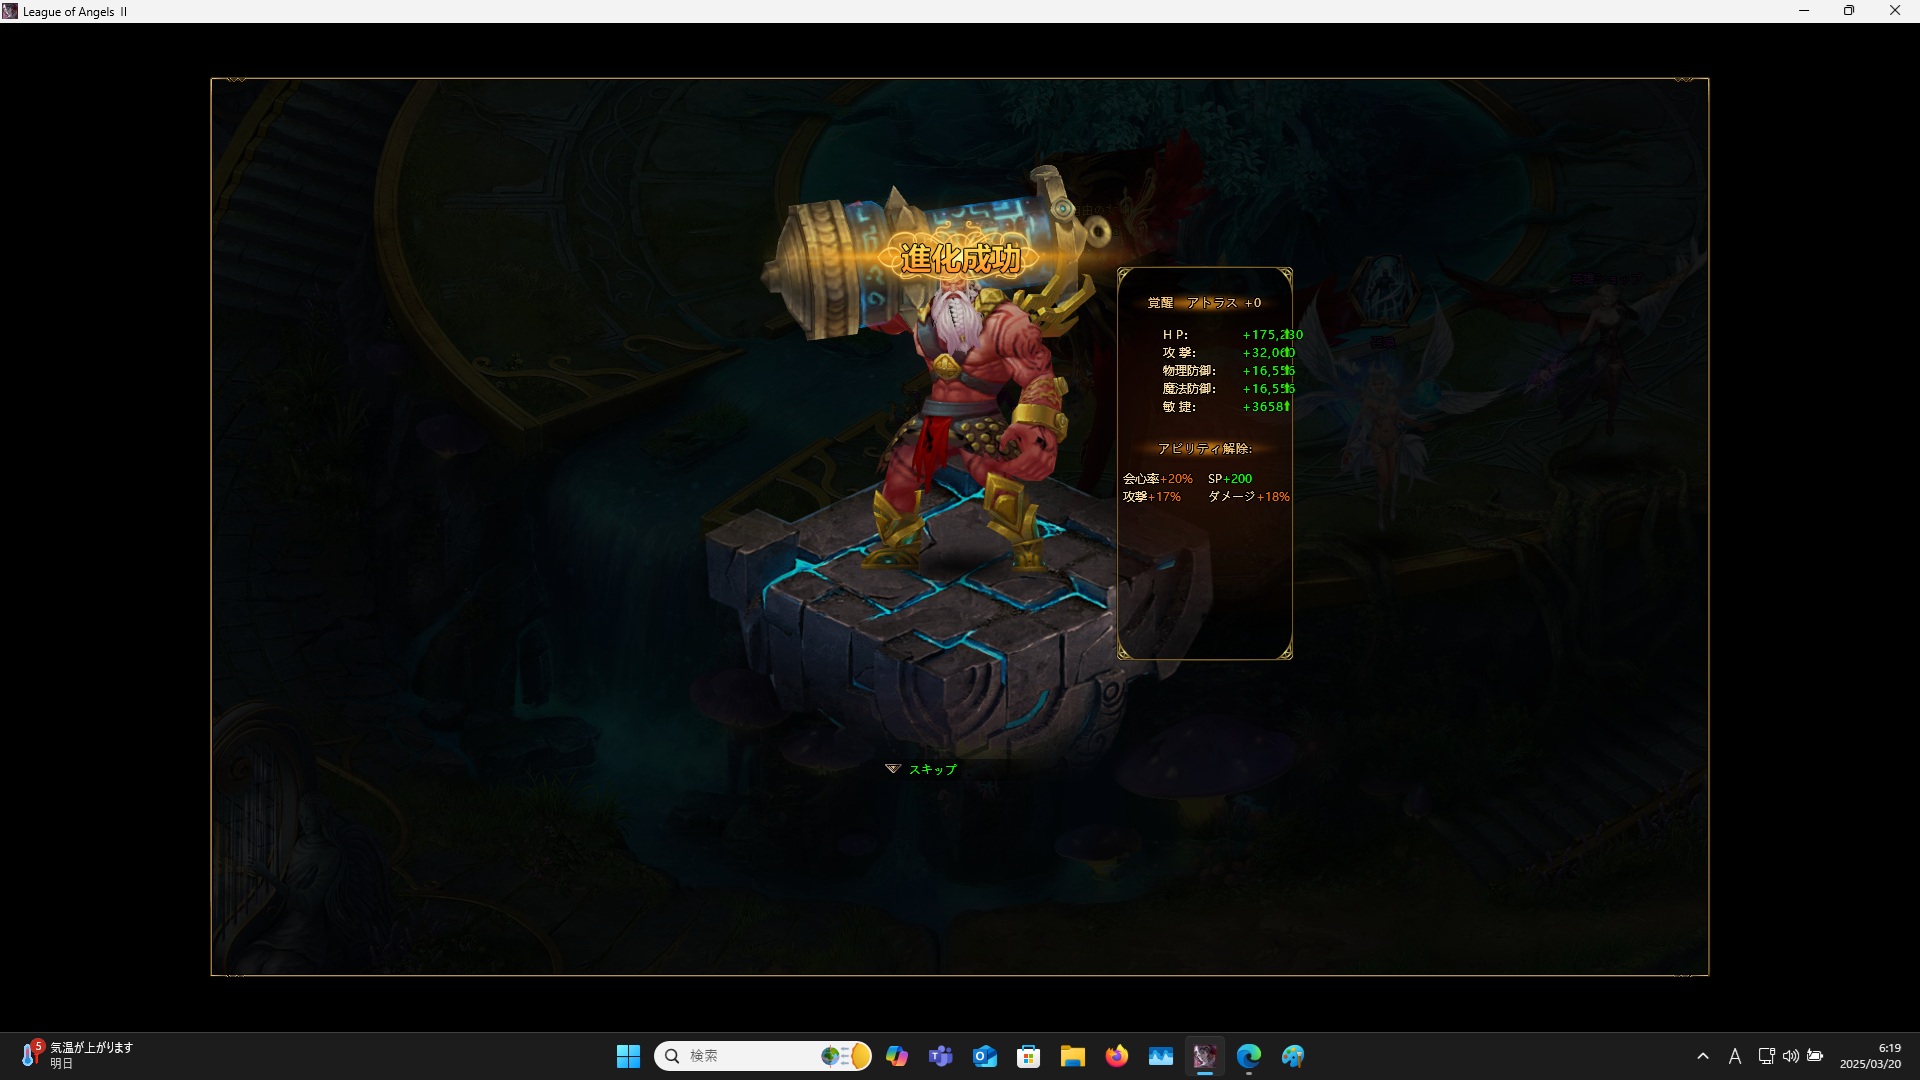The height and width of the screenshot is (1080, 1920).
Task: Open the Paint app from the taskbar
Action: 1293,1056
